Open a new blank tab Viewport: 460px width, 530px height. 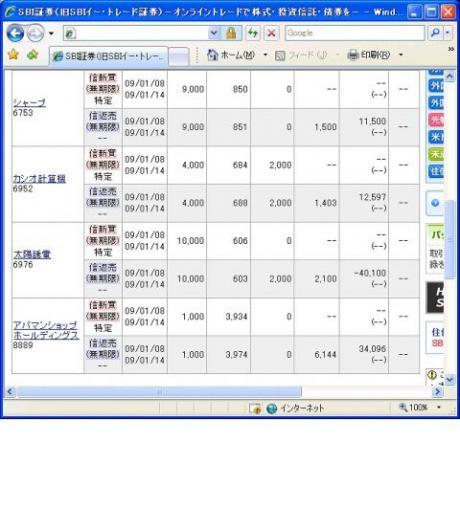tap(178, 57)
